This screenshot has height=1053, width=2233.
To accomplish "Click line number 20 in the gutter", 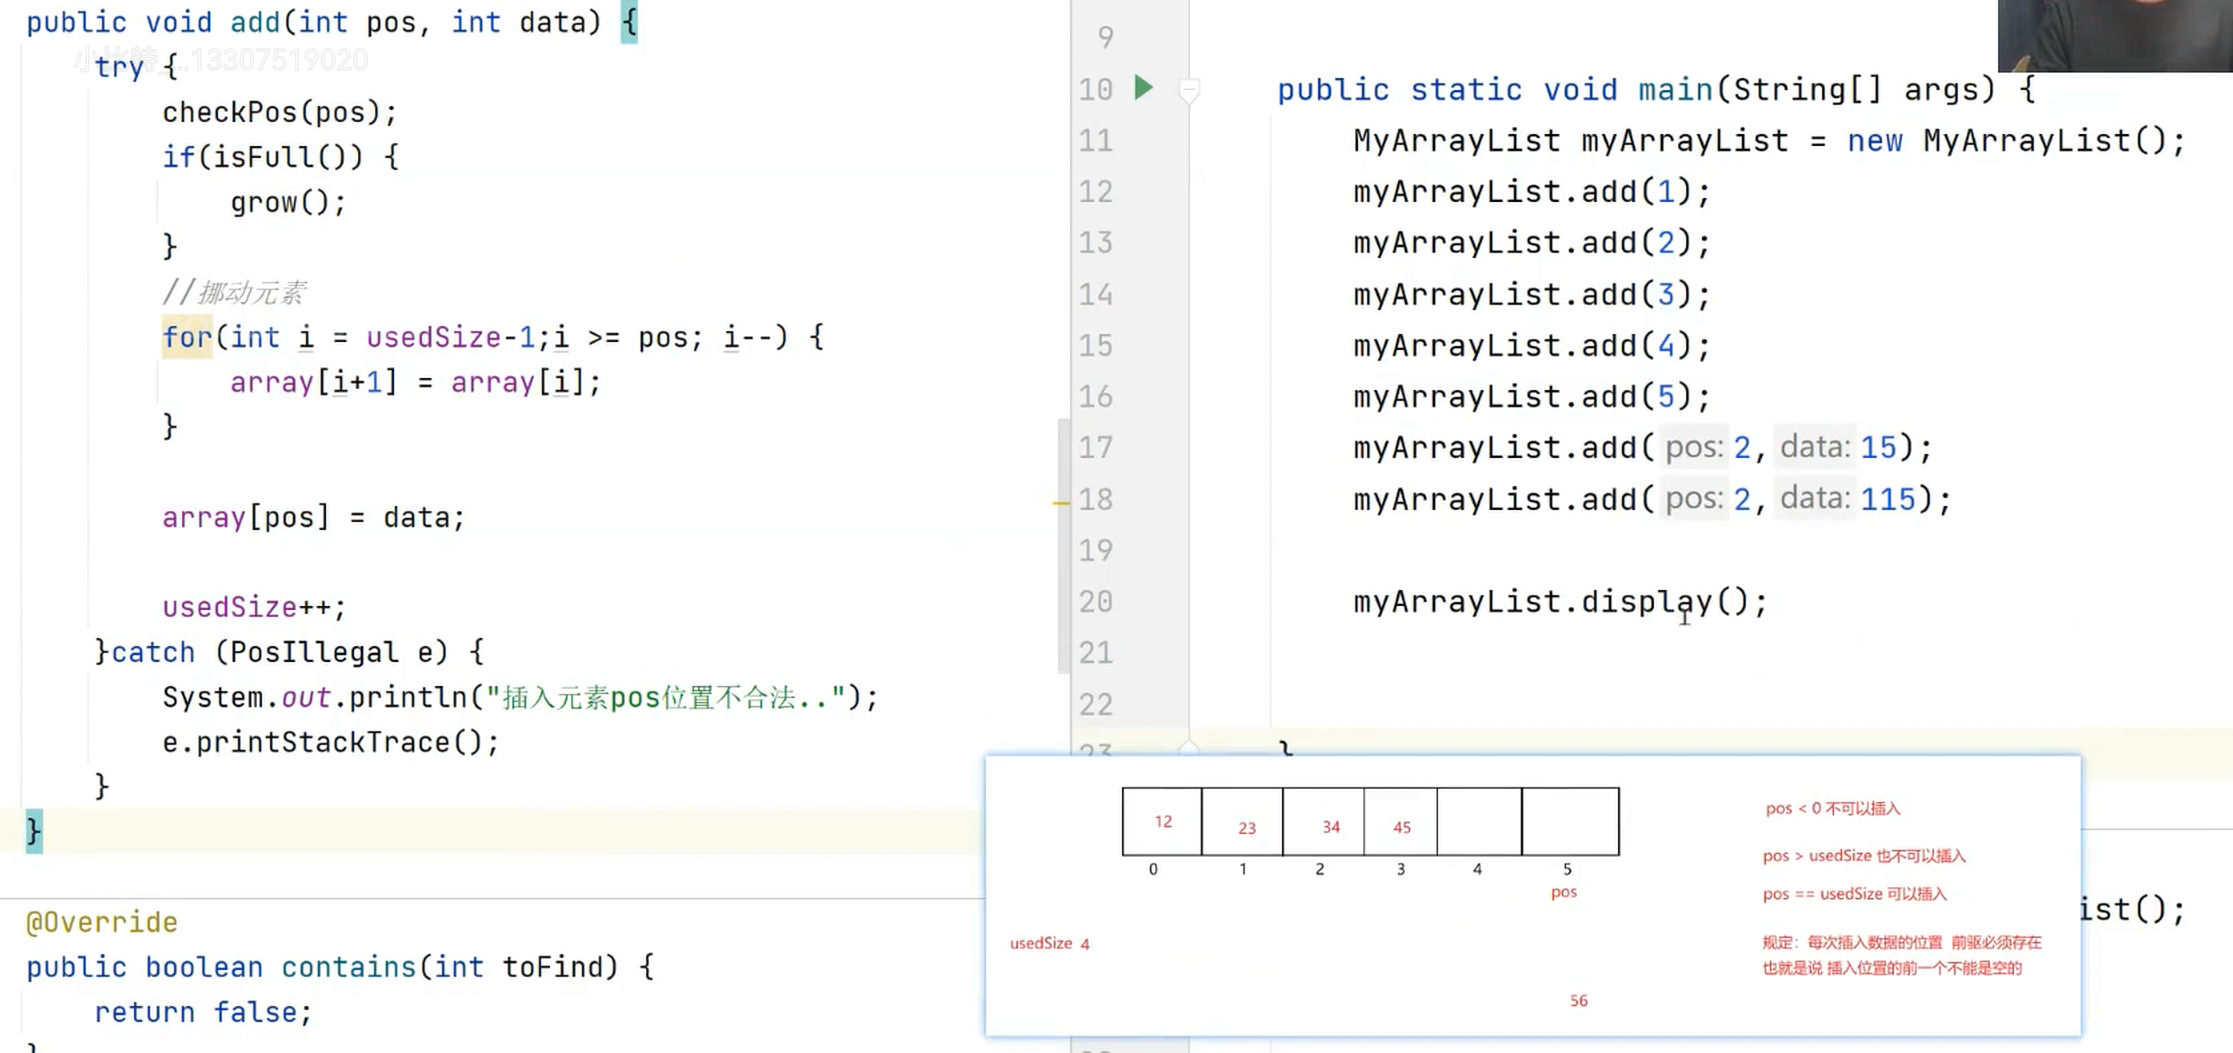I will [x=1096, y=602].
